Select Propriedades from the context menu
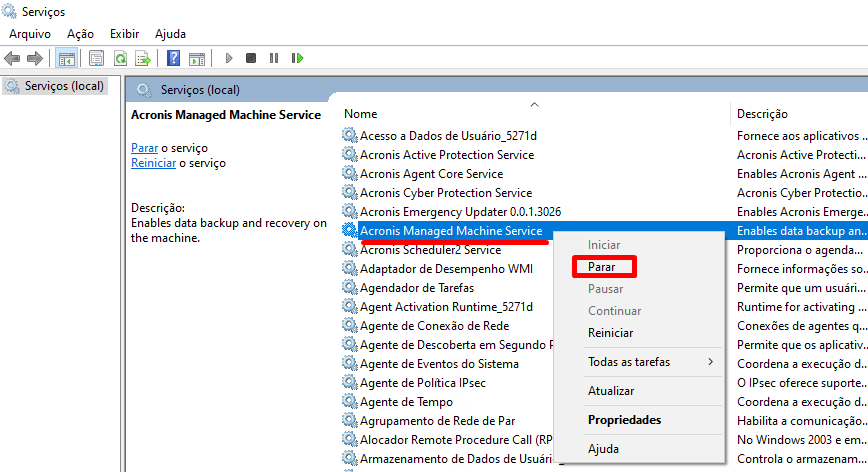The image size is (868, 472). click(x=624, y=420)
